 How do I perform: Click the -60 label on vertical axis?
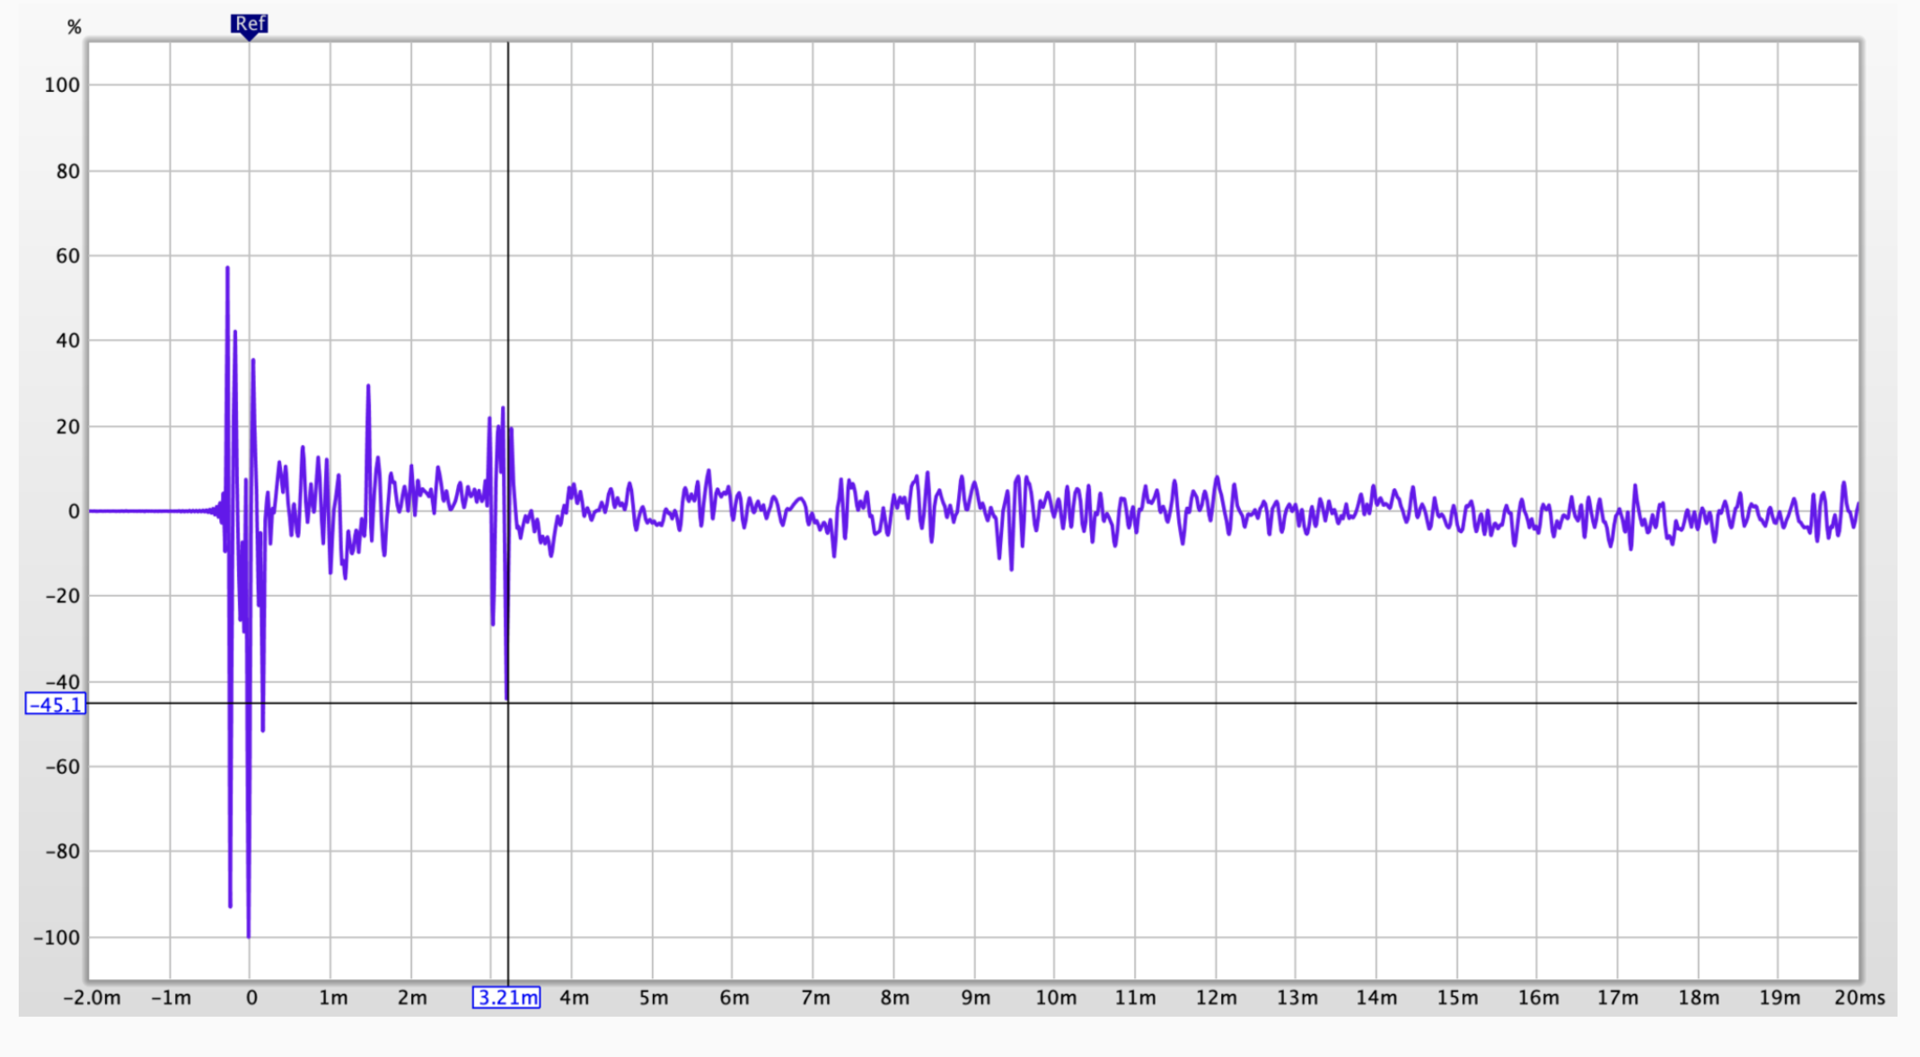click(x=62, y=767)
